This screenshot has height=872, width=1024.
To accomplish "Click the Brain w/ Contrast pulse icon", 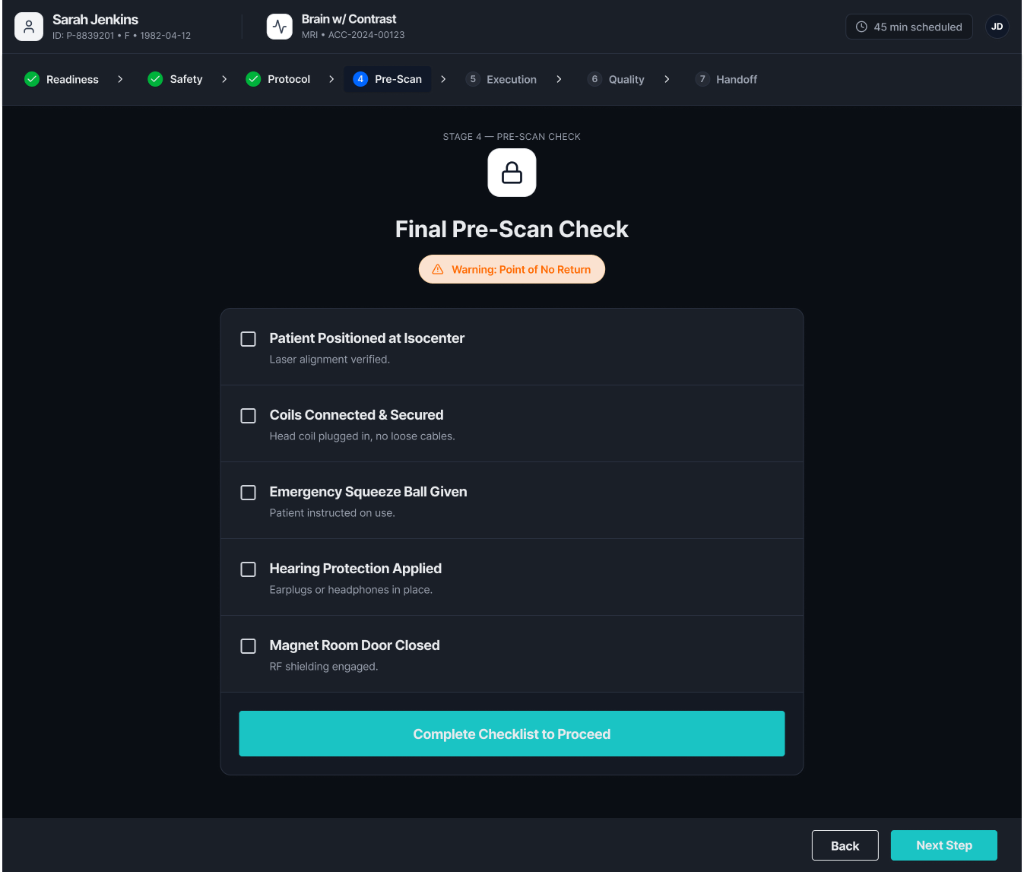I will (280, 27).
